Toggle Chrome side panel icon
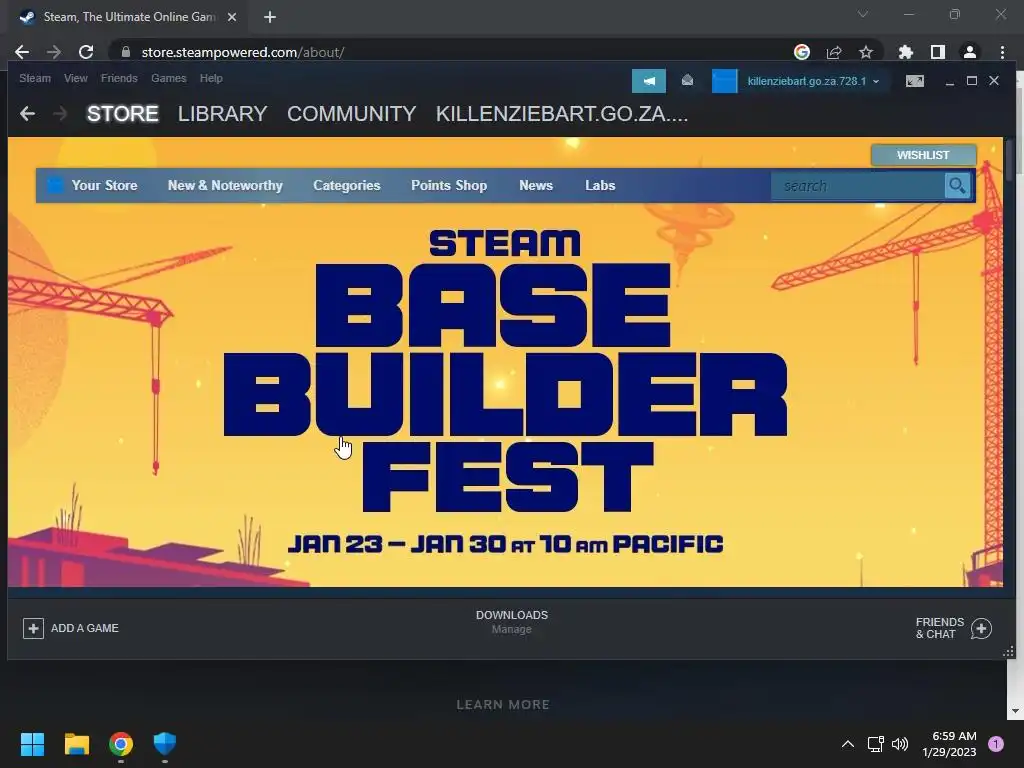The image size is (1024, 768). (x=938, y=52)
